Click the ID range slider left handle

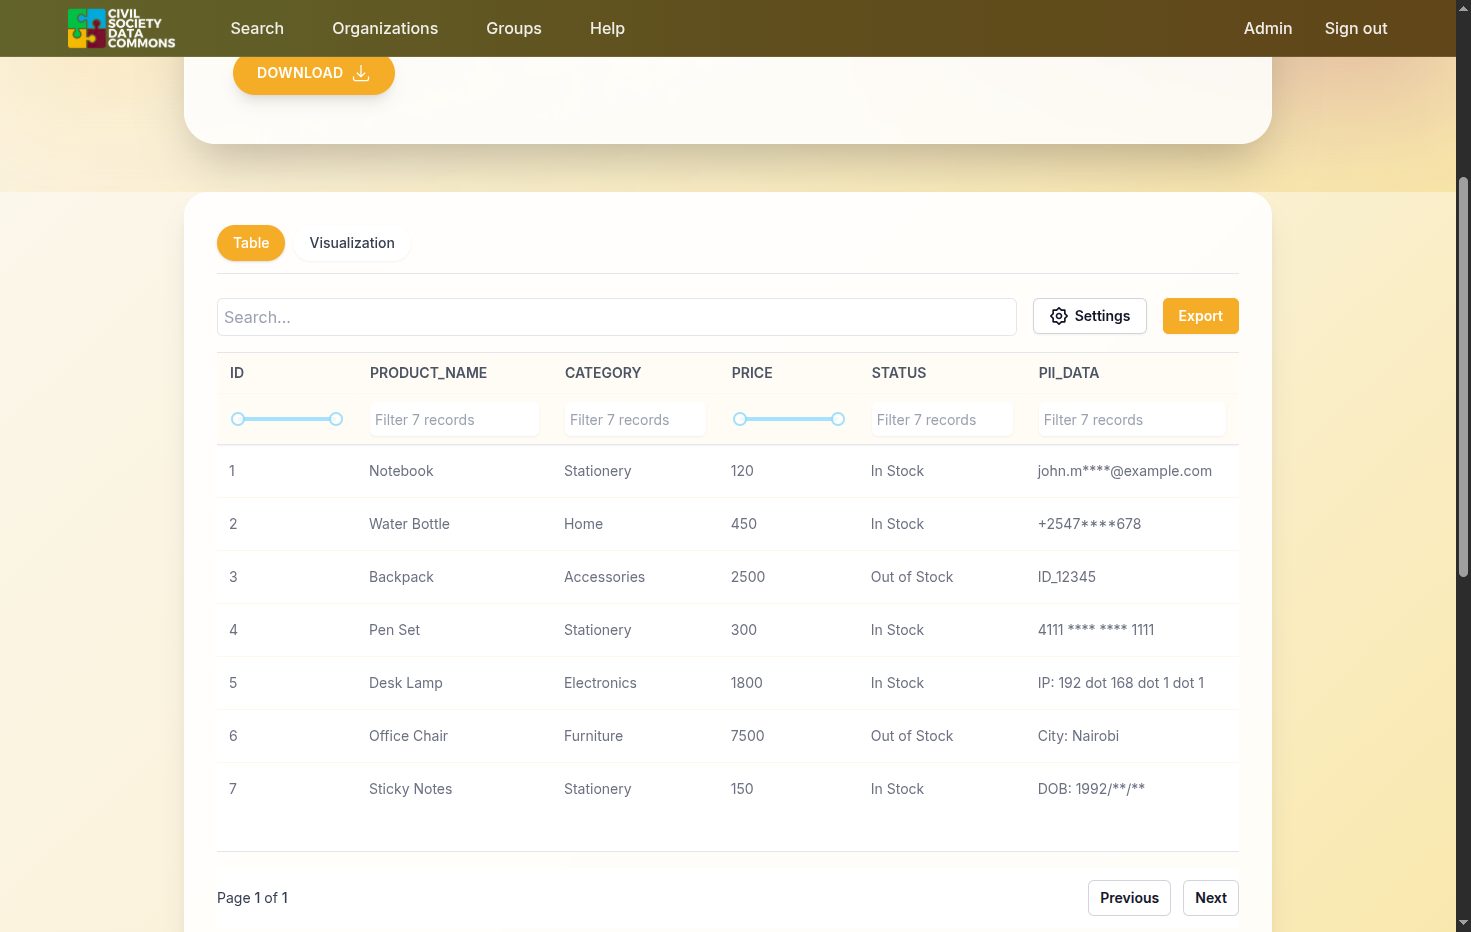pos(238,419)
